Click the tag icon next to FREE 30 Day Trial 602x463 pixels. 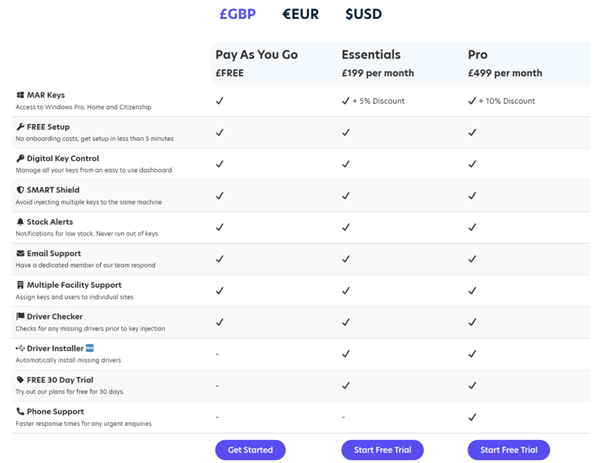[20, 380]
